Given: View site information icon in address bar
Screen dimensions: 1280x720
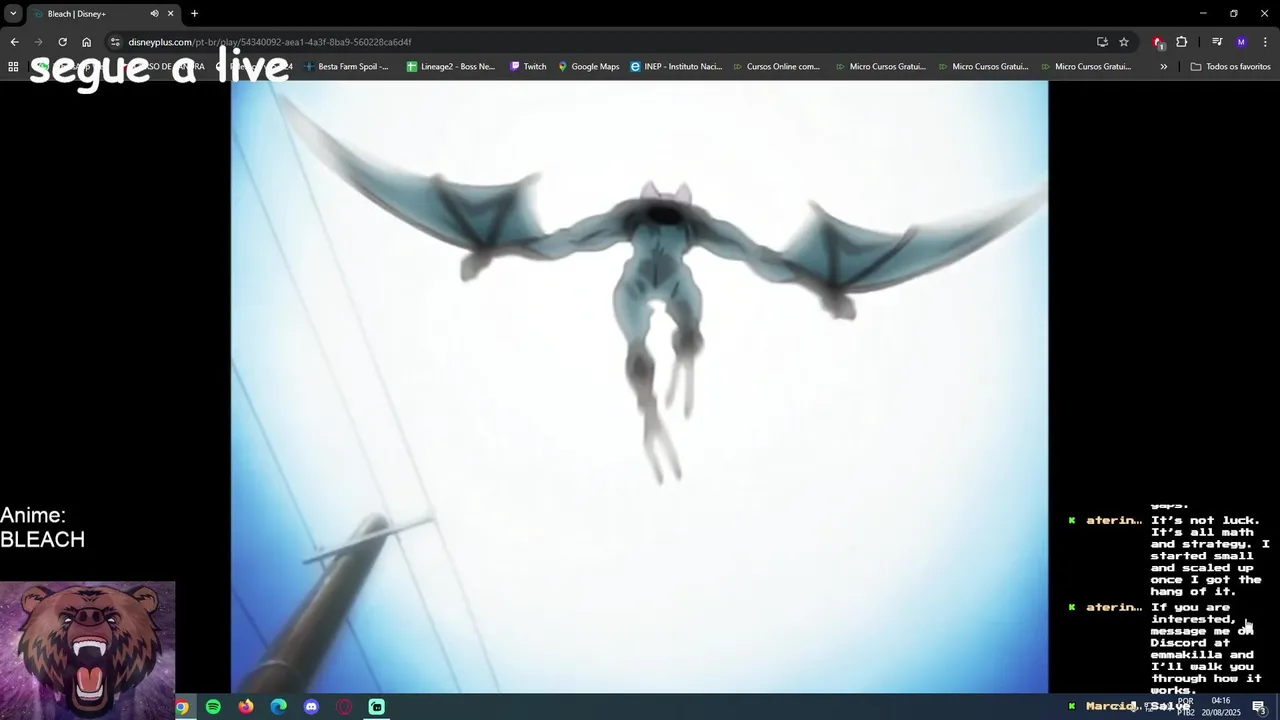Looking at the screenshot, I should pos(115,42).
